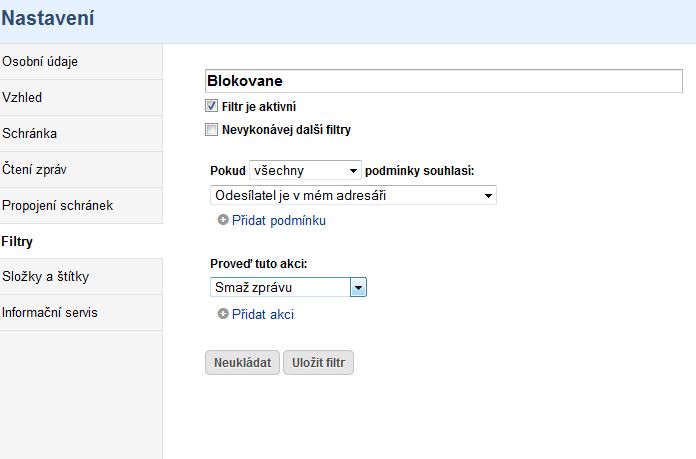Focus the filter name field containing Blokovane
The image size is (696, 459).
444,81
